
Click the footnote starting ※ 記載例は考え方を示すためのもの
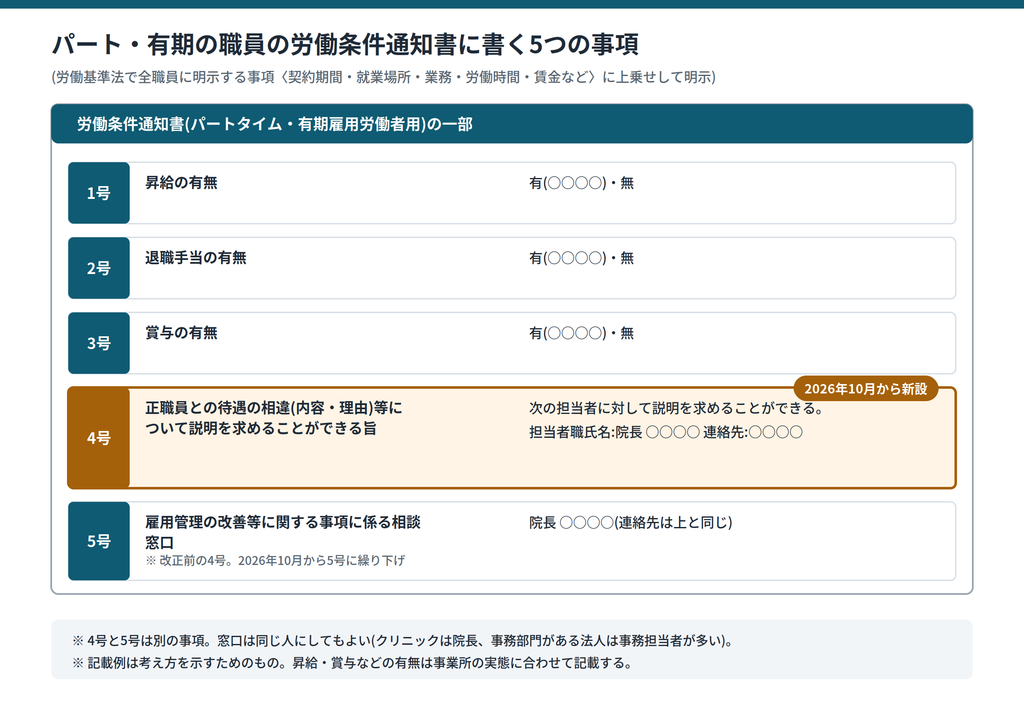(353, 663)
